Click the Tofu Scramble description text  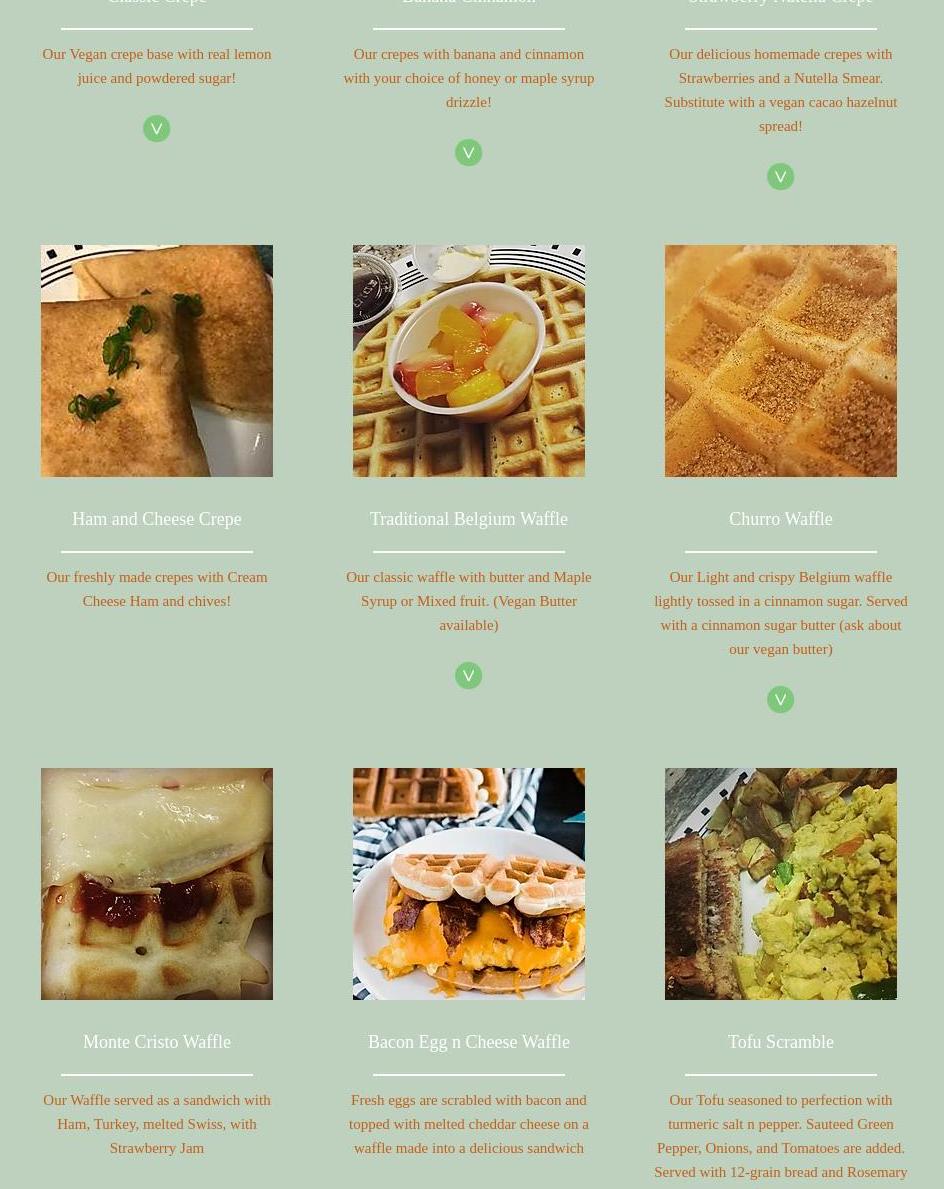781,1136
